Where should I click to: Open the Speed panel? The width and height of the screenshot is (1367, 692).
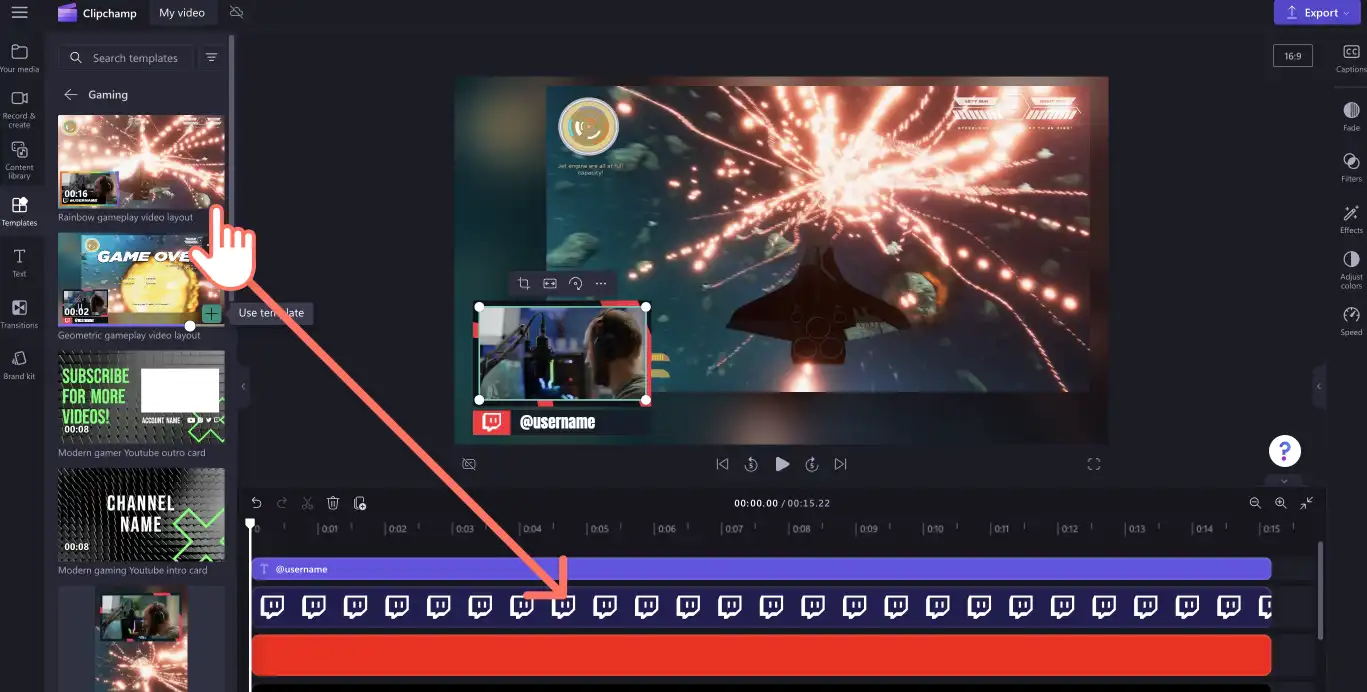click(x=1351, y=321)
